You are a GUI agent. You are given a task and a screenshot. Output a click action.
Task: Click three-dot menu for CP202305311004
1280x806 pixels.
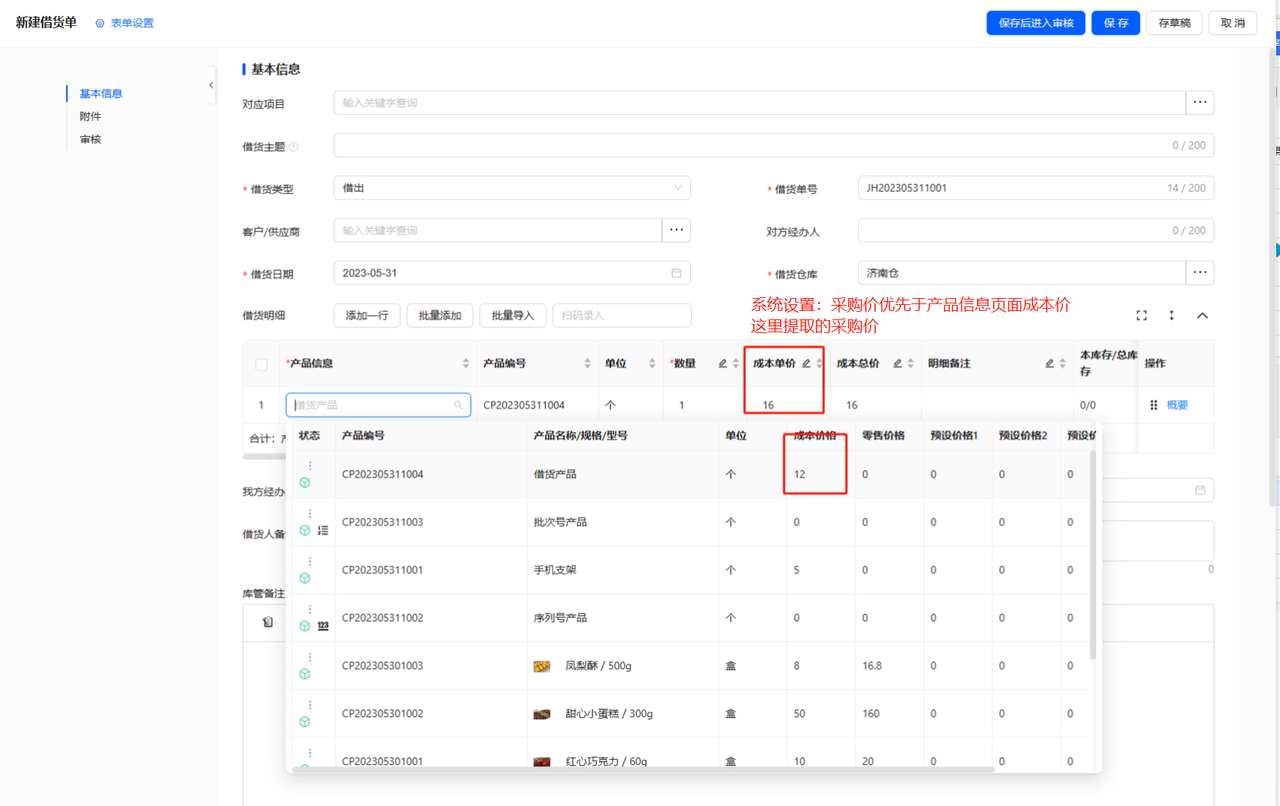pos(310,466)
